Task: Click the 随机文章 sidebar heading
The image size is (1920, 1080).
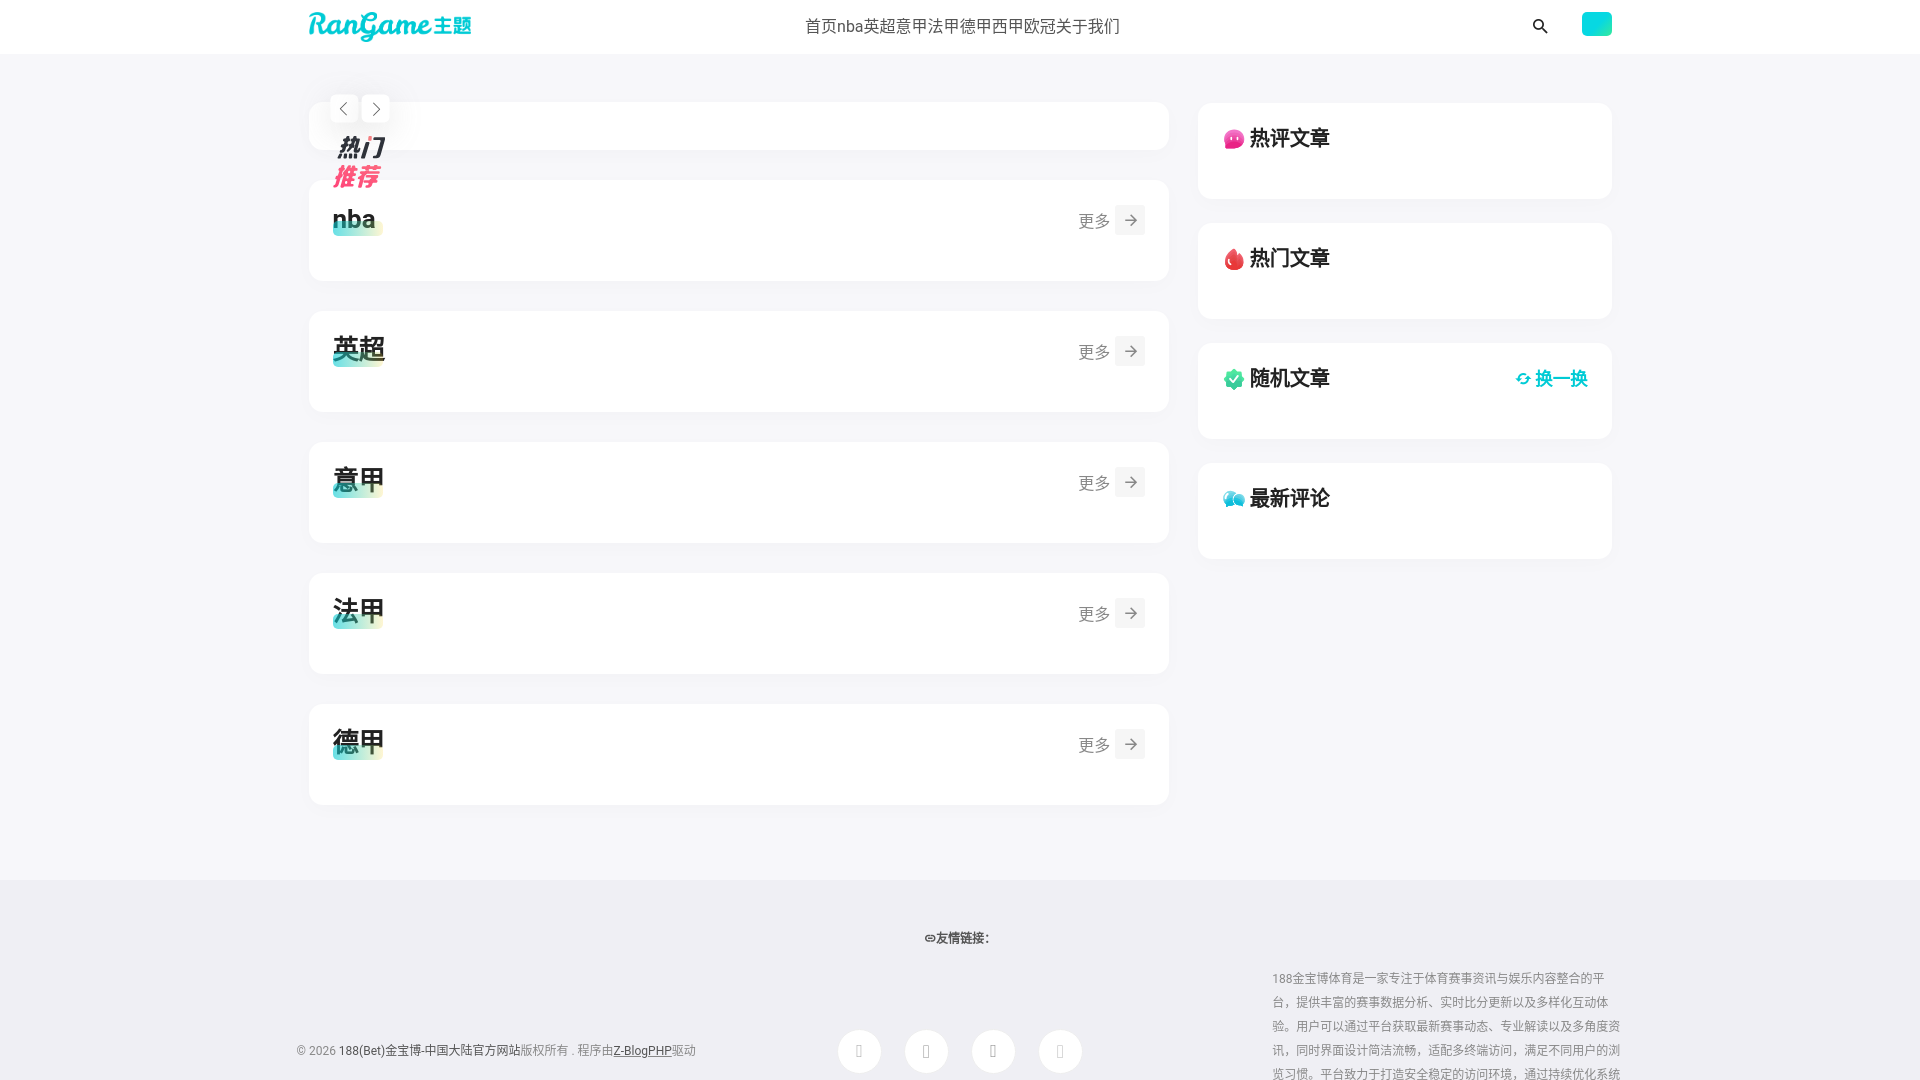Action: tap(1289, 378)
